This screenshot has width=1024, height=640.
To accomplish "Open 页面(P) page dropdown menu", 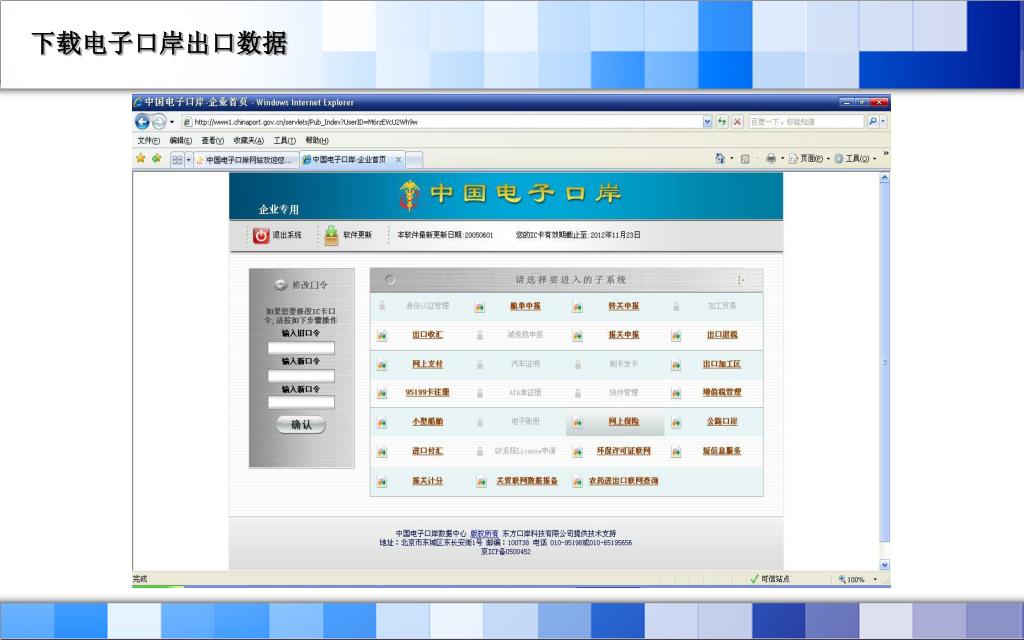I will [x=810, y=159].
